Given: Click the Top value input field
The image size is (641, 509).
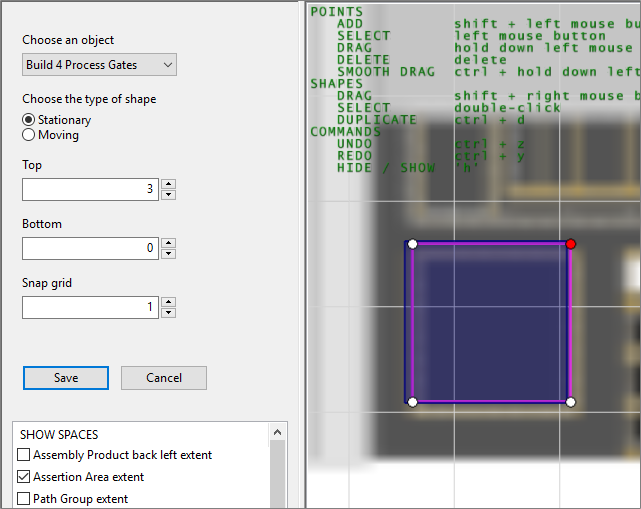Looking at the screenshot, I should [90, 189].
